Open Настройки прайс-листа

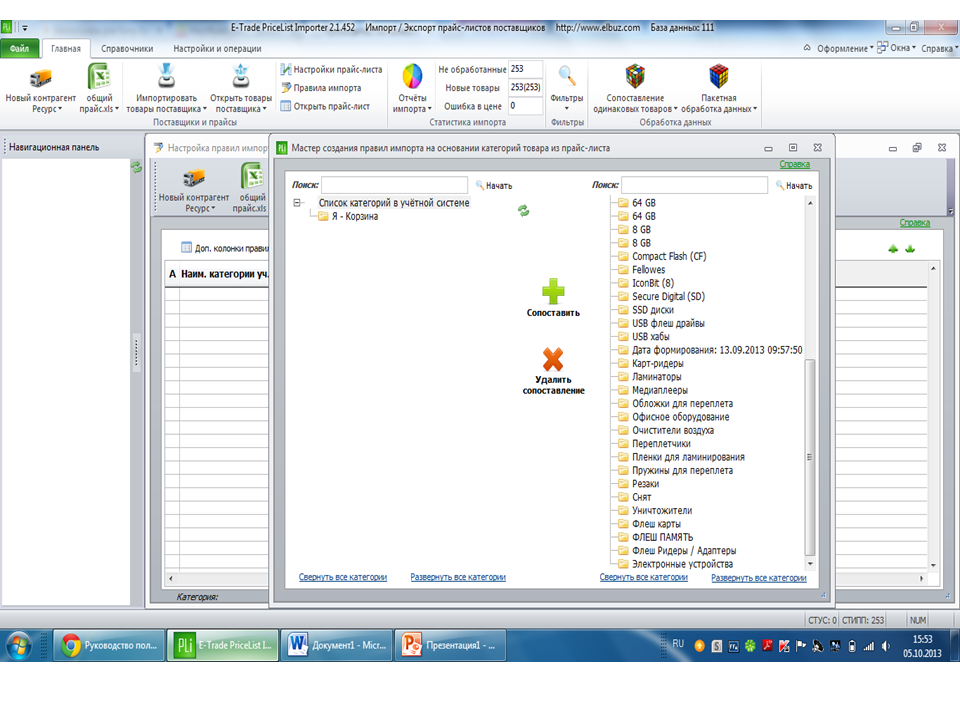(x=331, y=69)
